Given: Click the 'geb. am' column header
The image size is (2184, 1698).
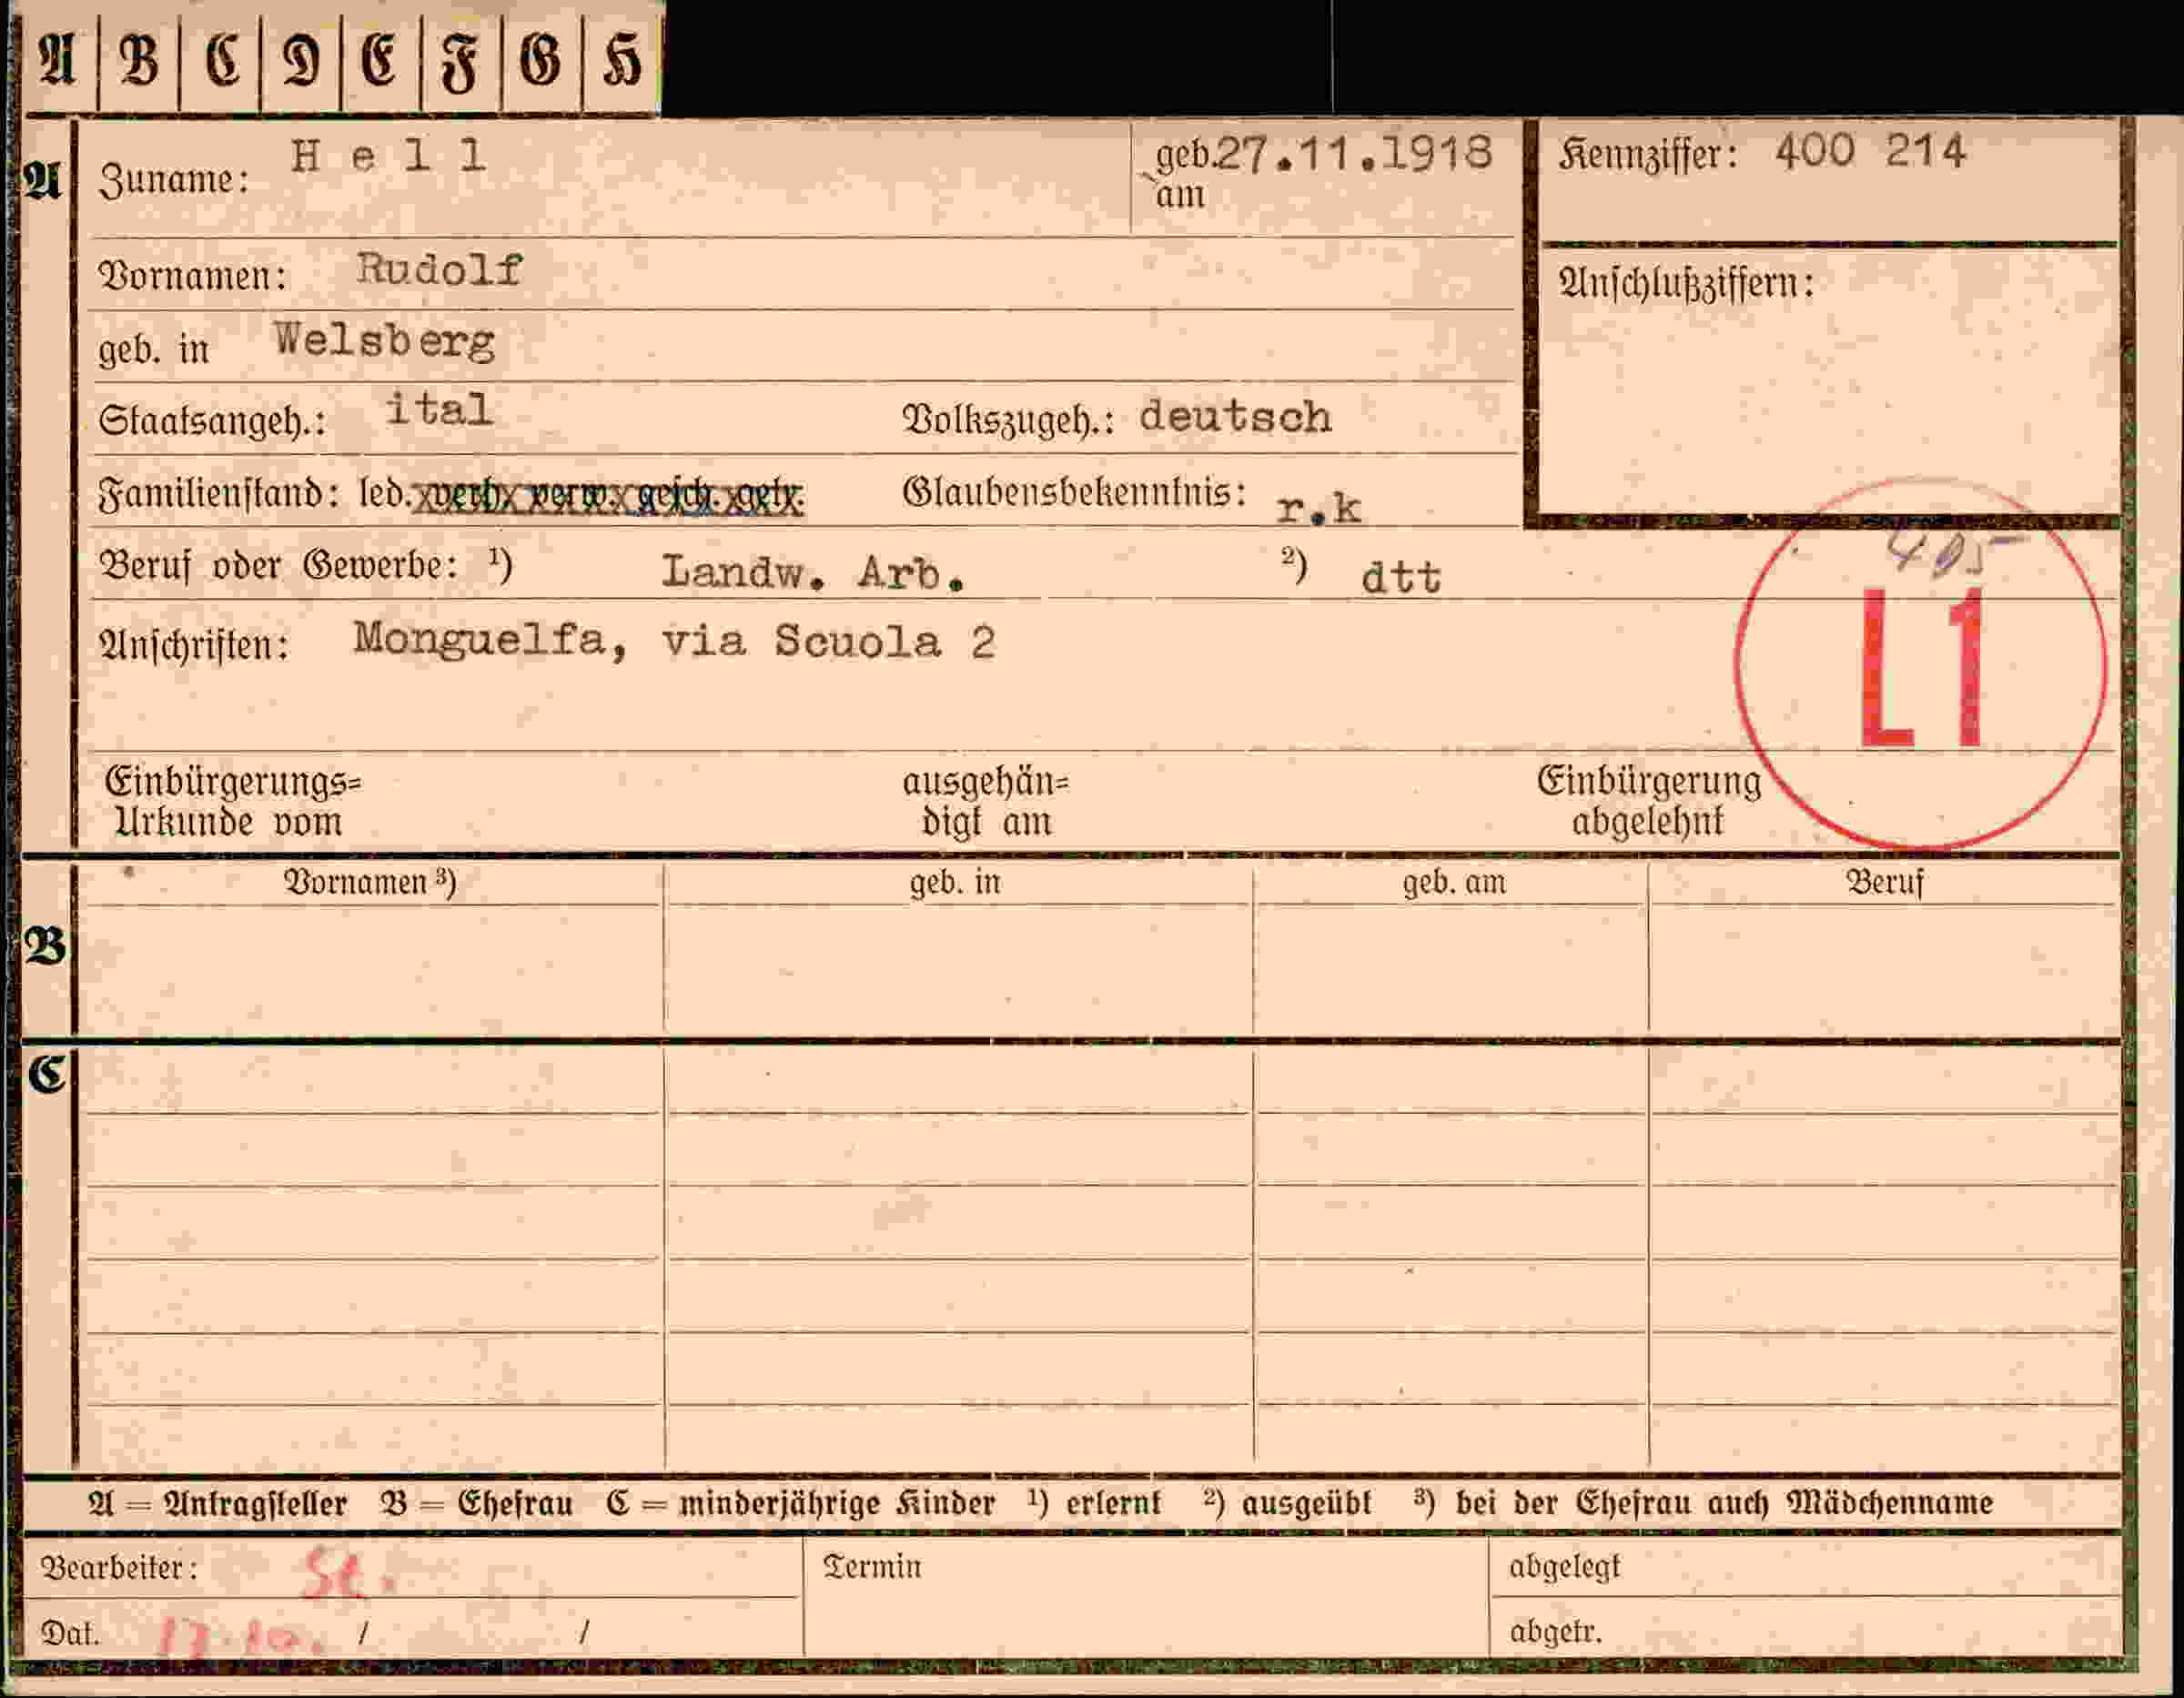Looking at the screenshot, I should point(1454,883).
